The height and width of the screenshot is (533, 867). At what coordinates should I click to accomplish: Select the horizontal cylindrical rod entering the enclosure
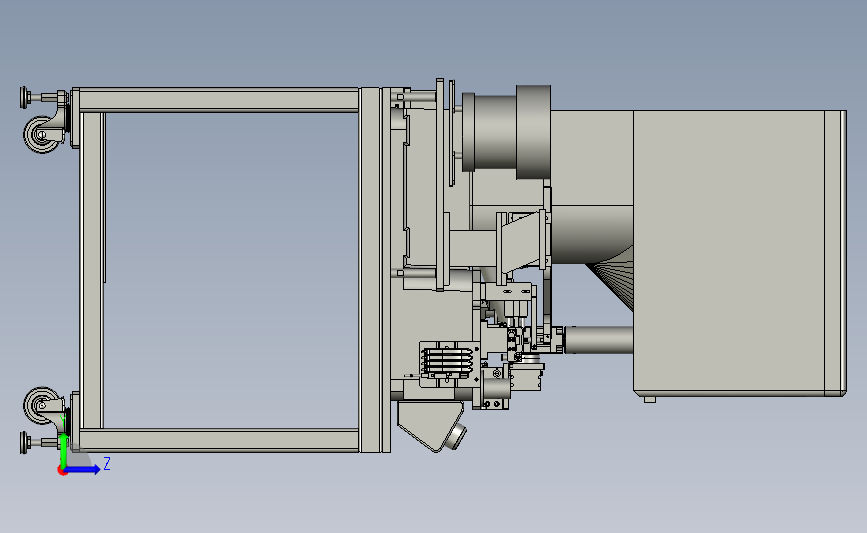598,339
